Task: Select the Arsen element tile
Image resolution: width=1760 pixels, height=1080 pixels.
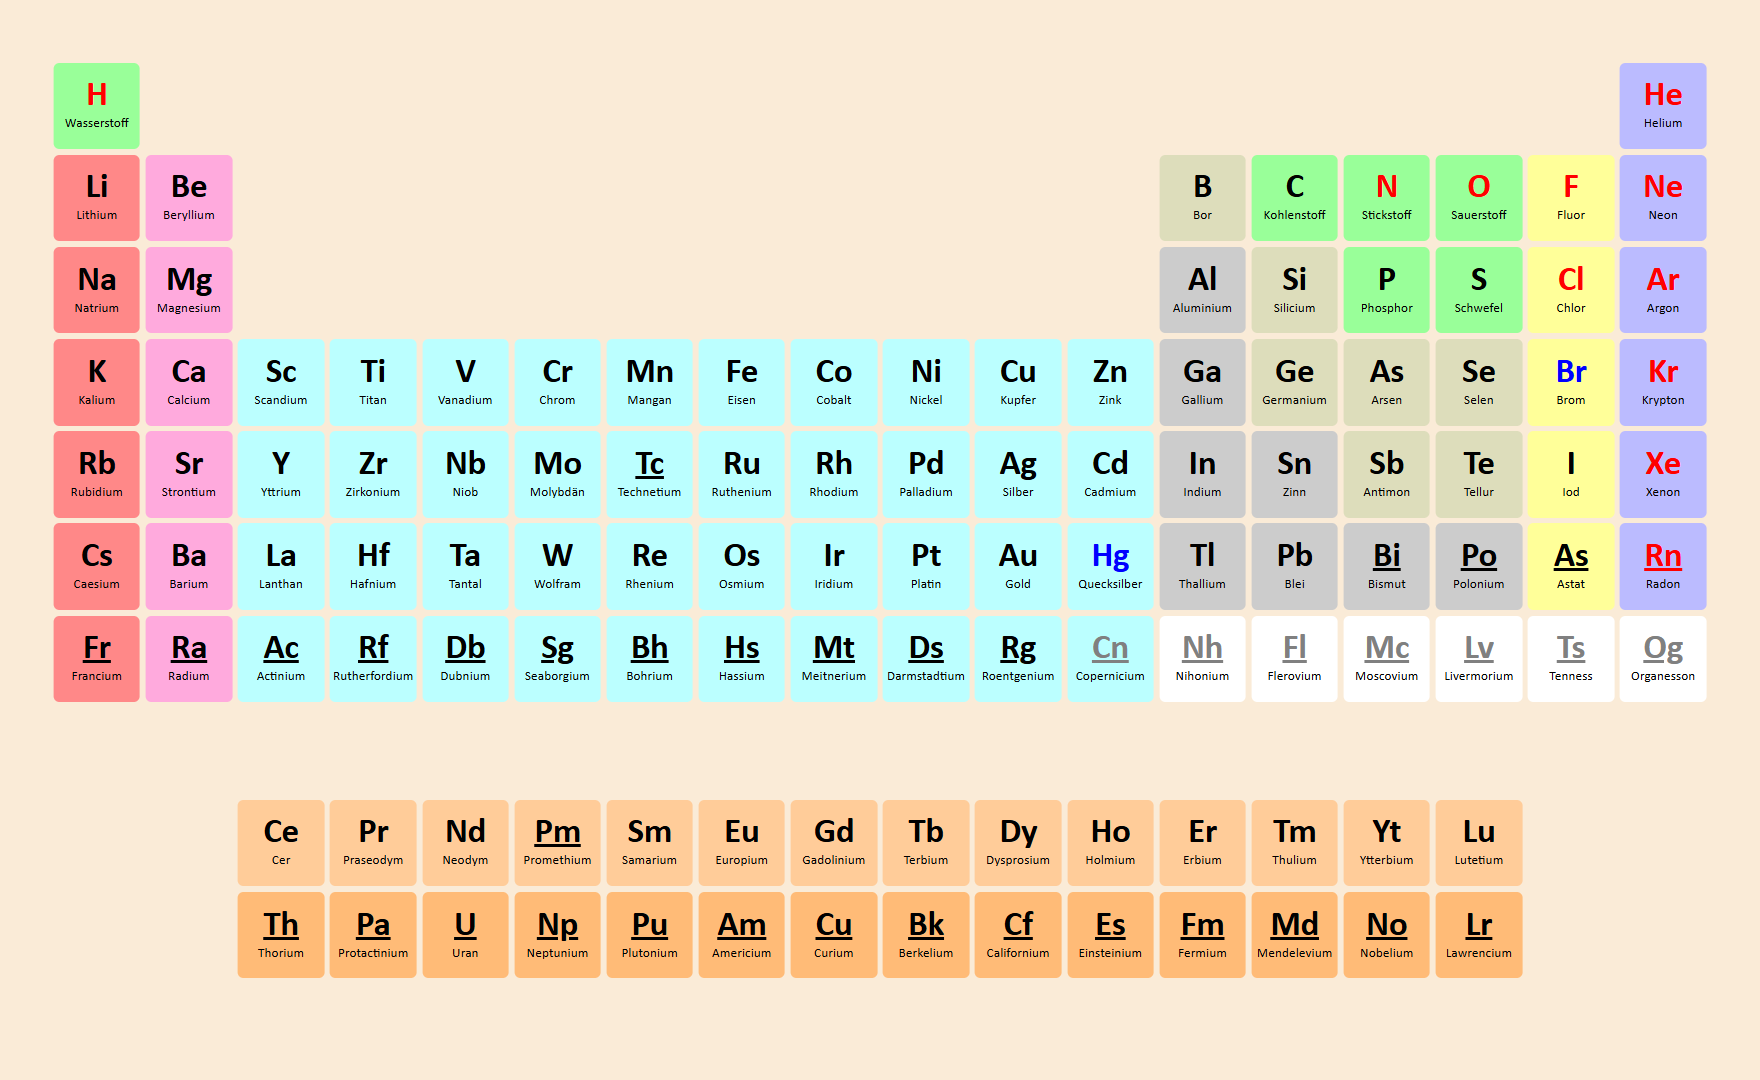Action: (x=1387, y=382)
